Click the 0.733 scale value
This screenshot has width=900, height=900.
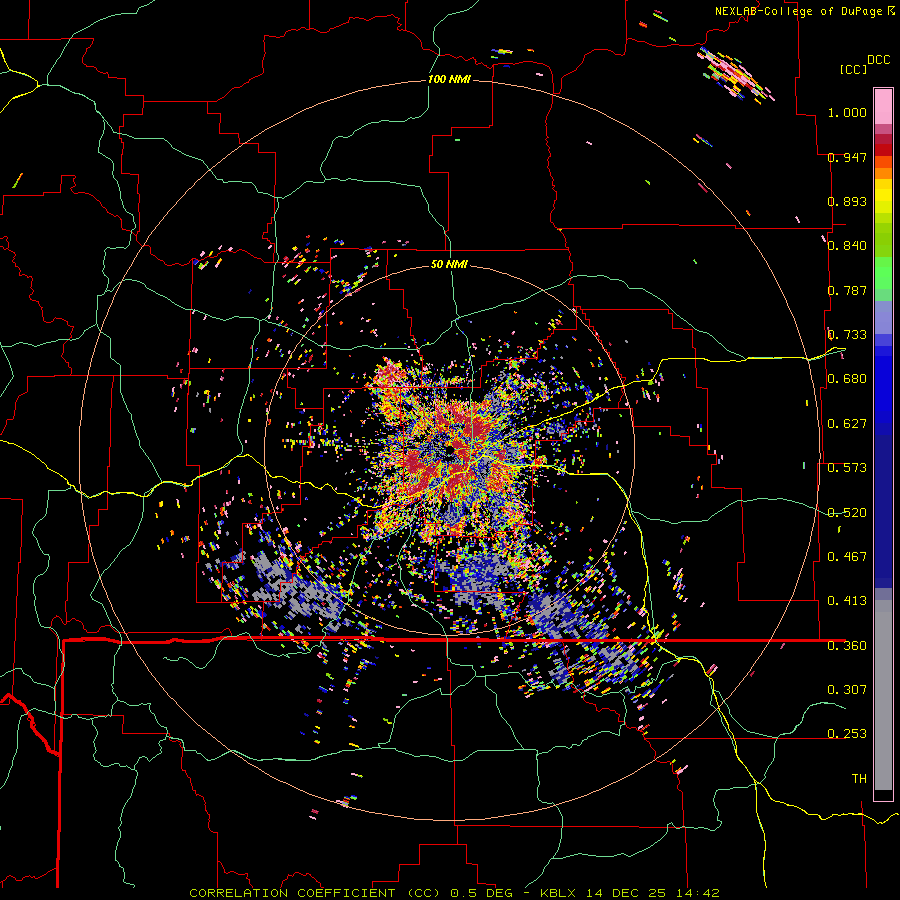[x=847, y=335]
